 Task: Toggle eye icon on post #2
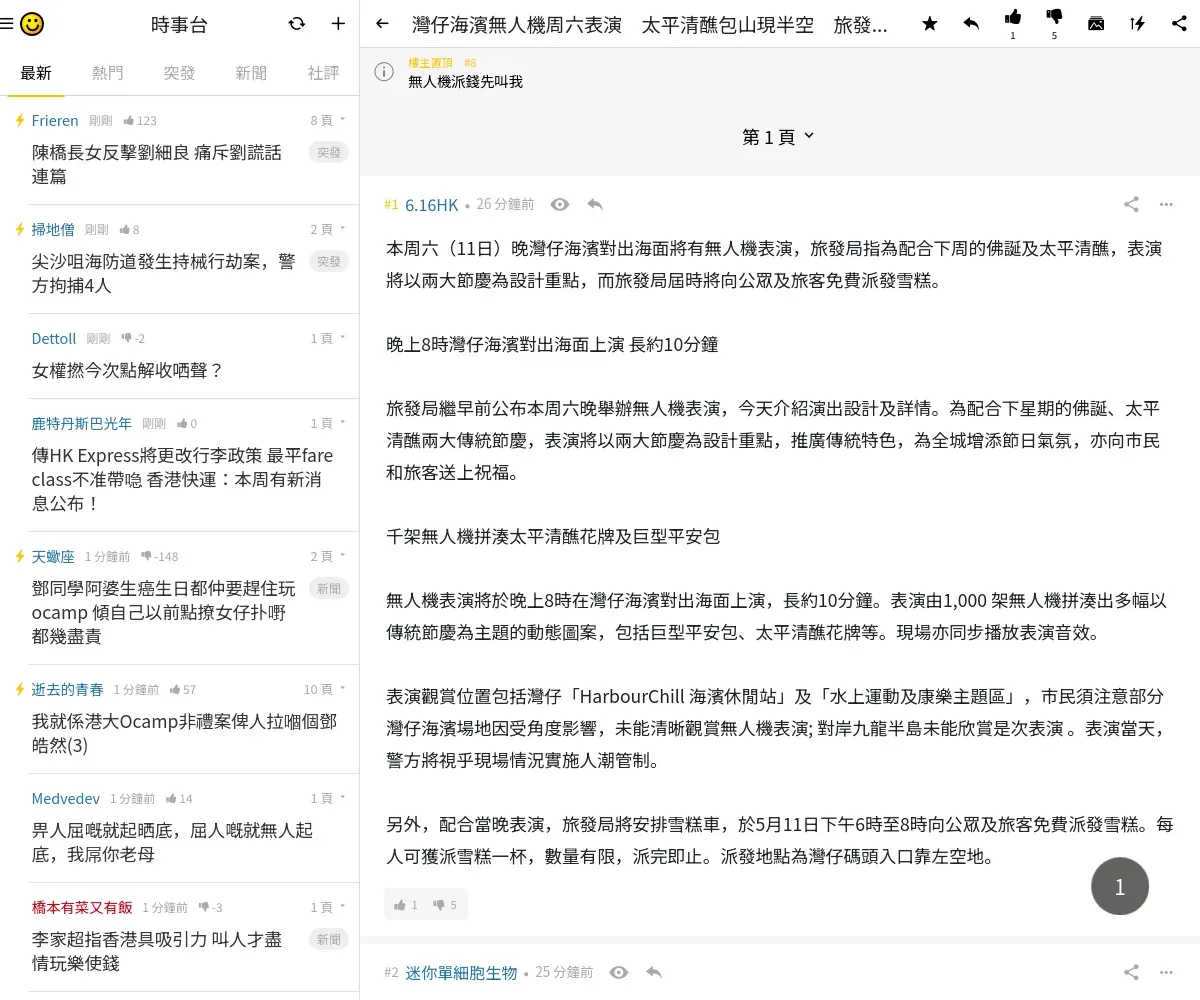(619, 972)
